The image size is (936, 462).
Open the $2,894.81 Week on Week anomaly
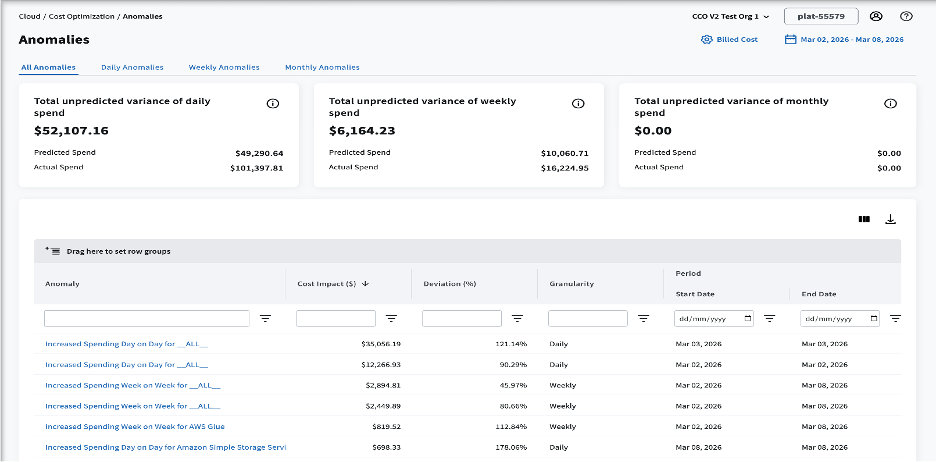pyautogui.click(x=133, y=385)
